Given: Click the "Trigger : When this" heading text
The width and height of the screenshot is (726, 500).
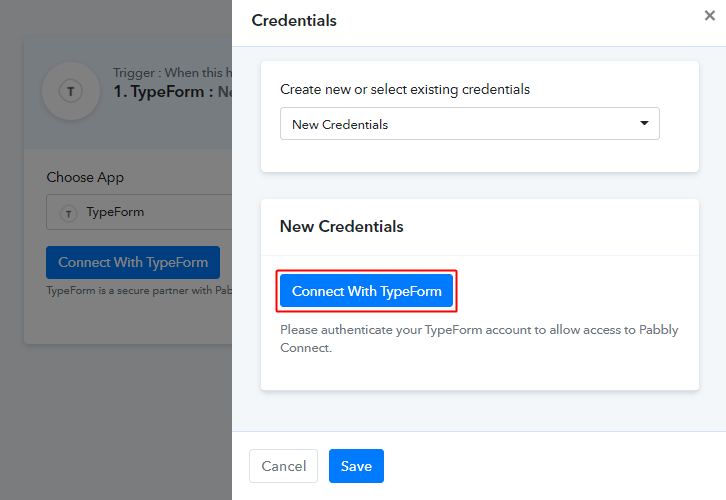Looking at the screenshot, I should [172, 73].
